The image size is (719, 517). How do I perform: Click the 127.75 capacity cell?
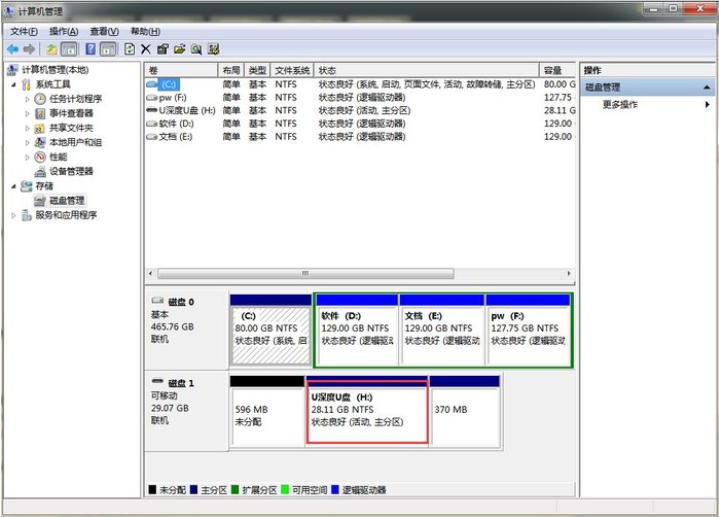coord(558,97)
